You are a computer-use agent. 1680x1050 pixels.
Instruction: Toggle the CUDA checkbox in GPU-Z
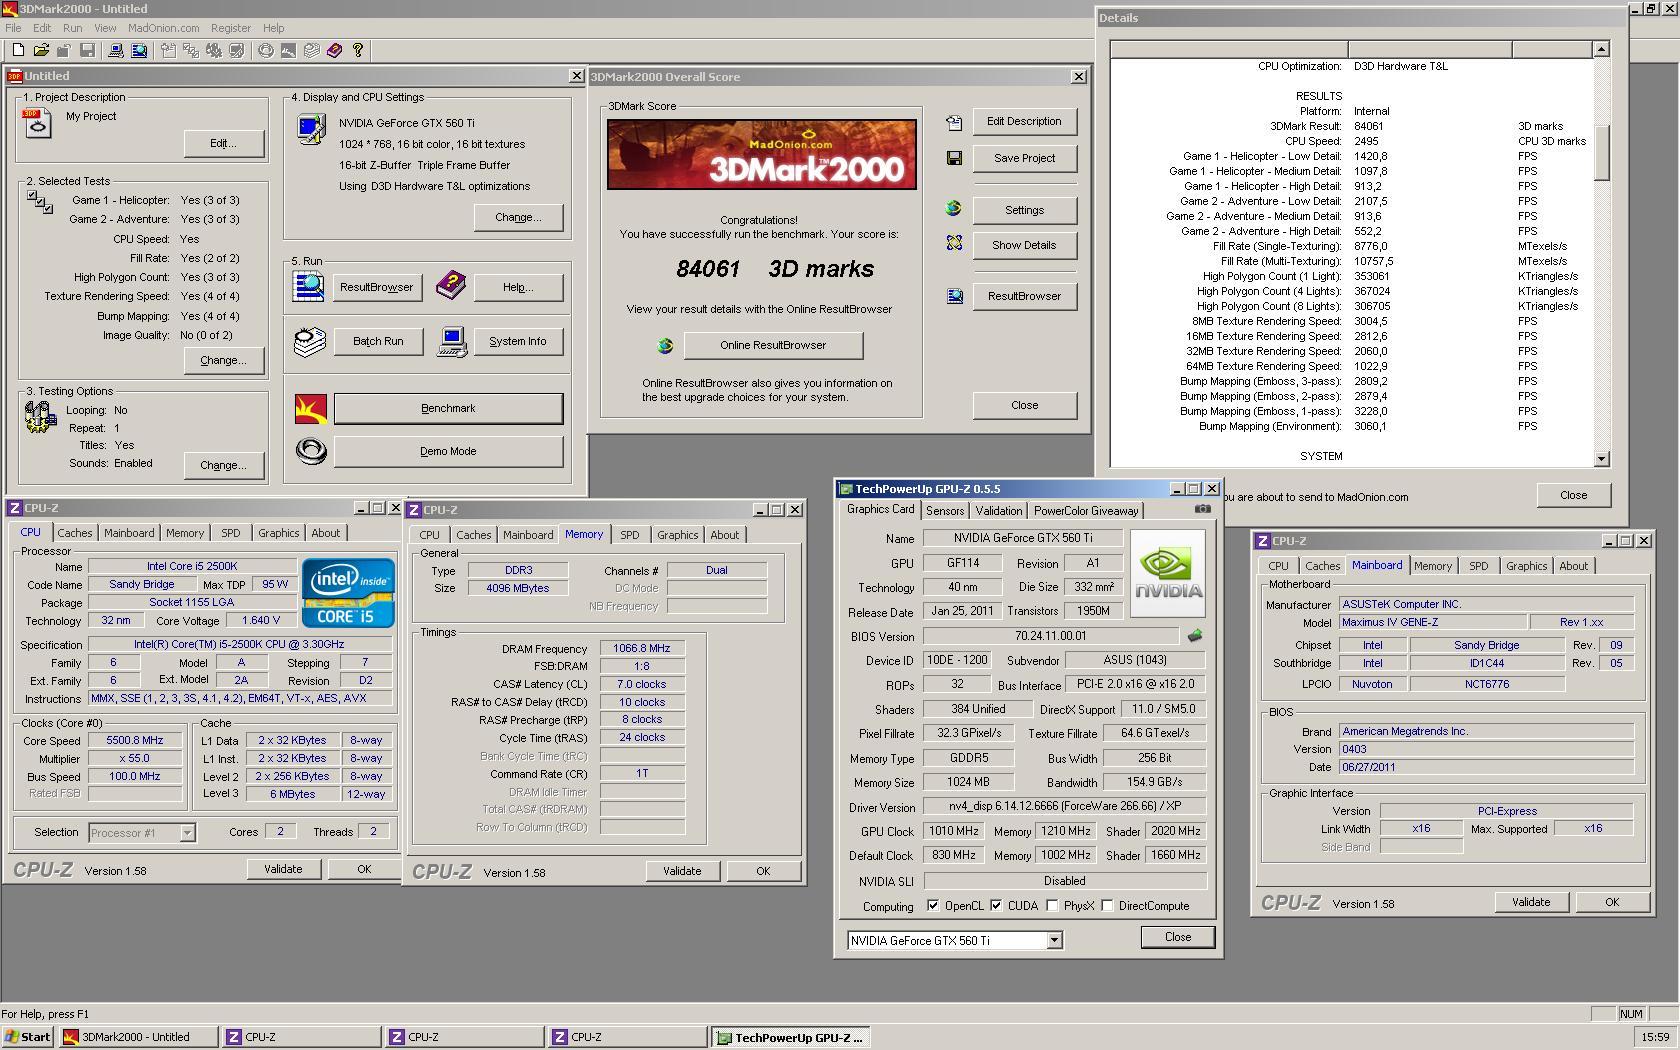tap(997, 906)
